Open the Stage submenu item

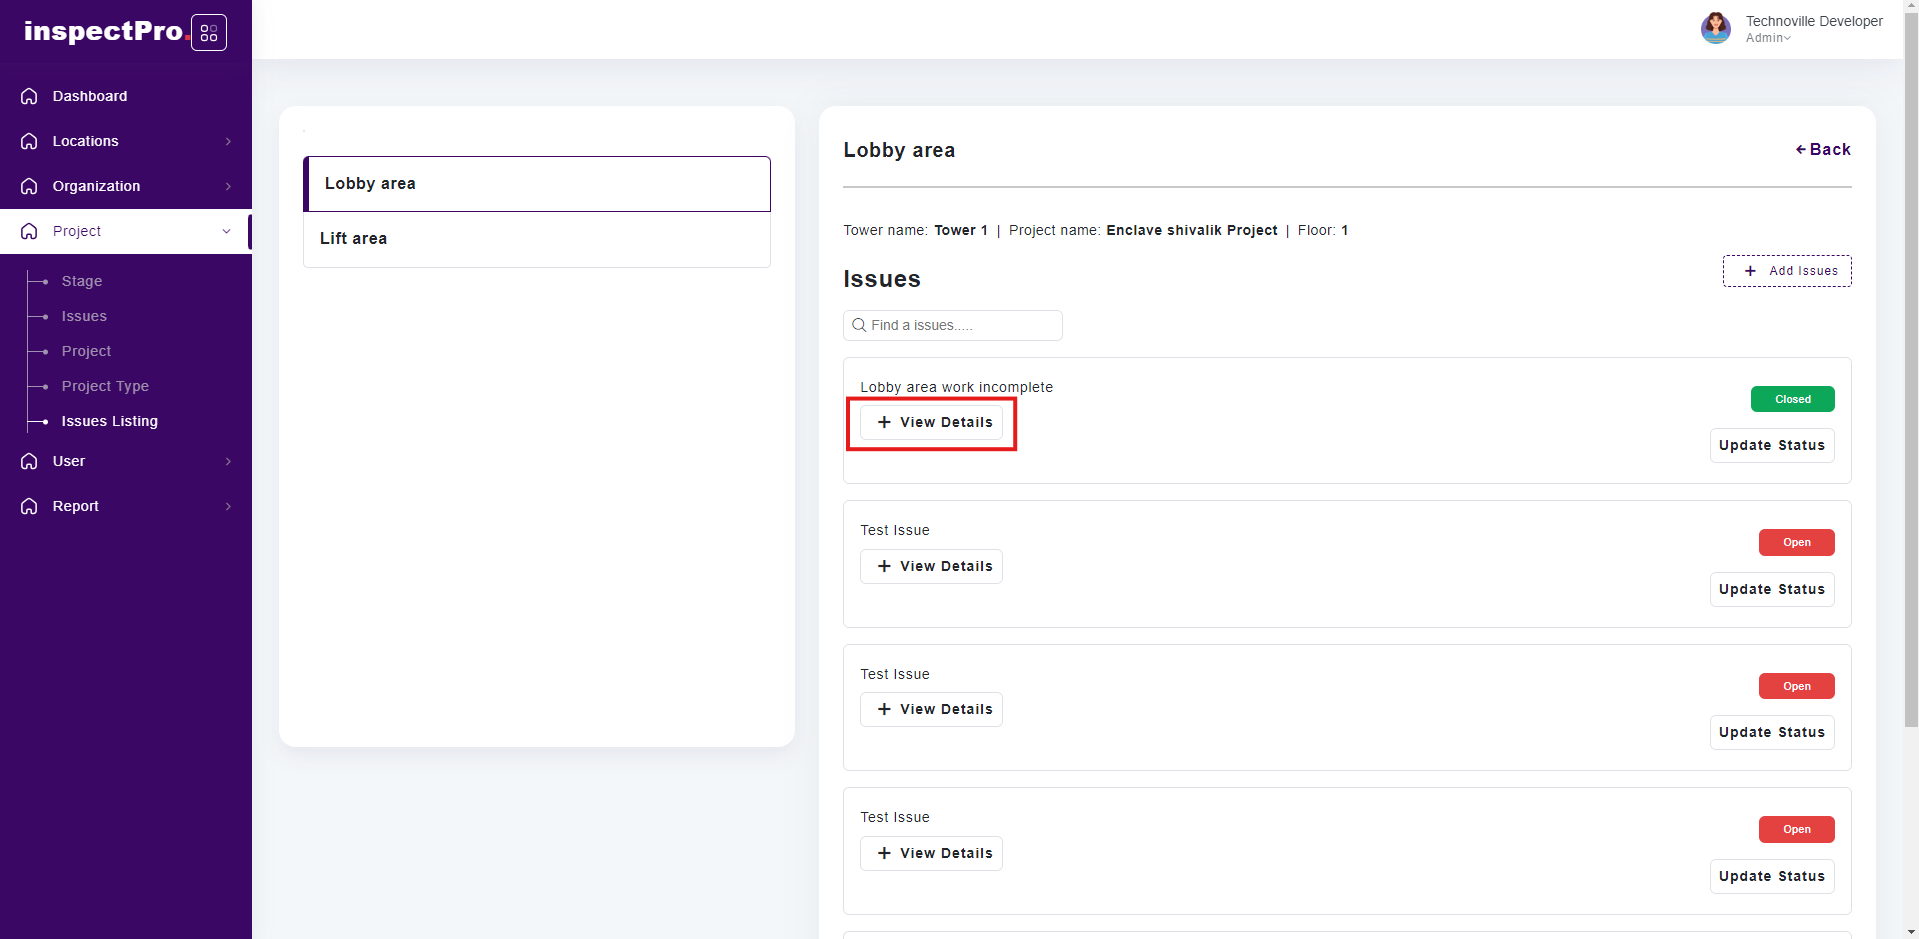tap(82, 281)
